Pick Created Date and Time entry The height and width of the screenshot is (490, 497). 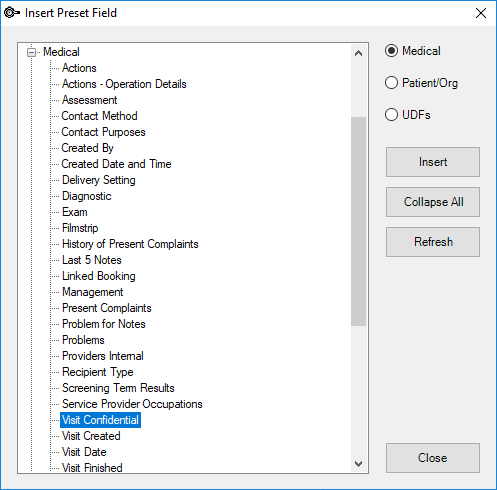pos(116,164)
